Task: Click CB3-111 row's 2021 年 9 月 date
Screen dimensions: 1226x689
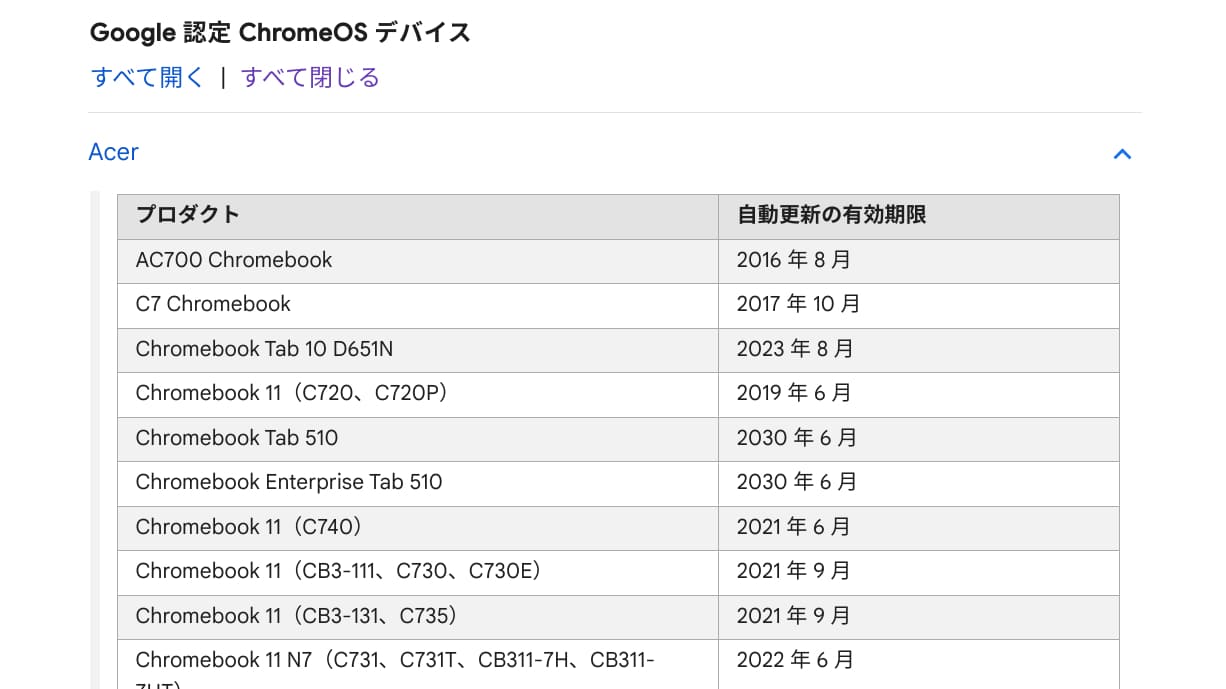Action: (794, 571)
